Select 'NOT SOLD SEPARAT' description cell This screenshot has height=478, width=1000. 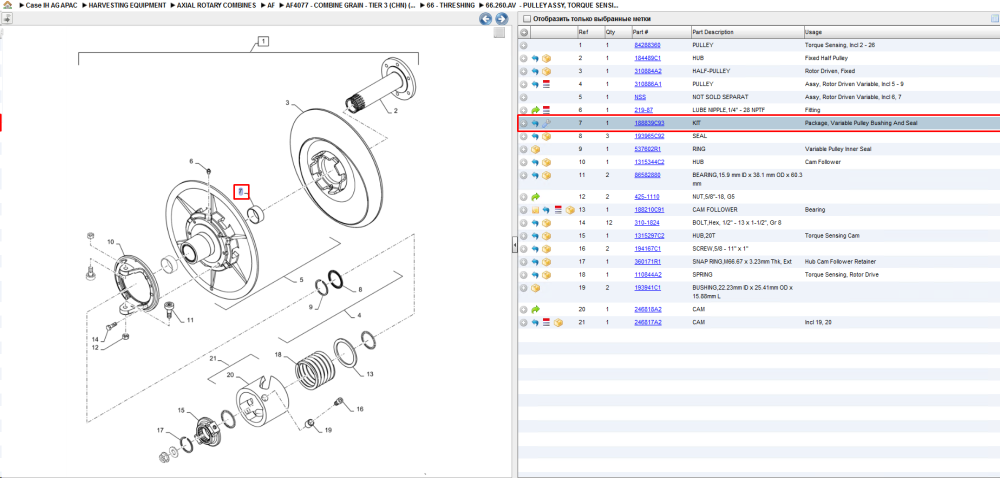coord(720,97)
